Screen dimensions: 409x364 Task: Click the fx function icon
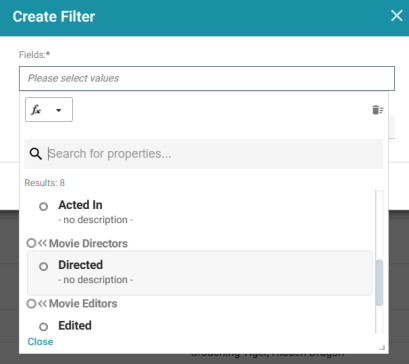point(36,110)
